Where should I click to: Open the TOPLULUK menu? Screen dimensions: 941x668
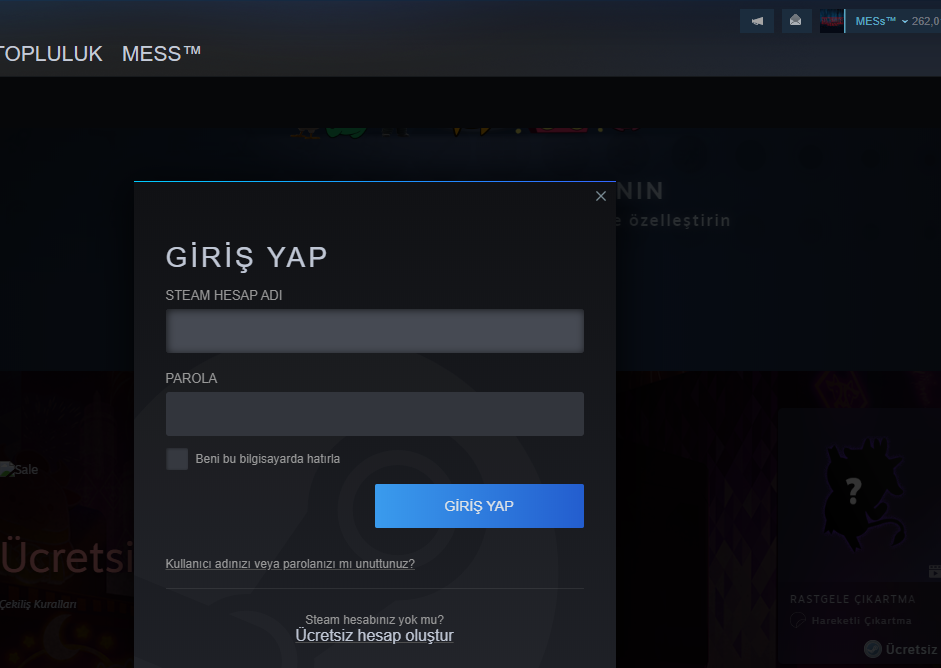[x=50, y=54]
